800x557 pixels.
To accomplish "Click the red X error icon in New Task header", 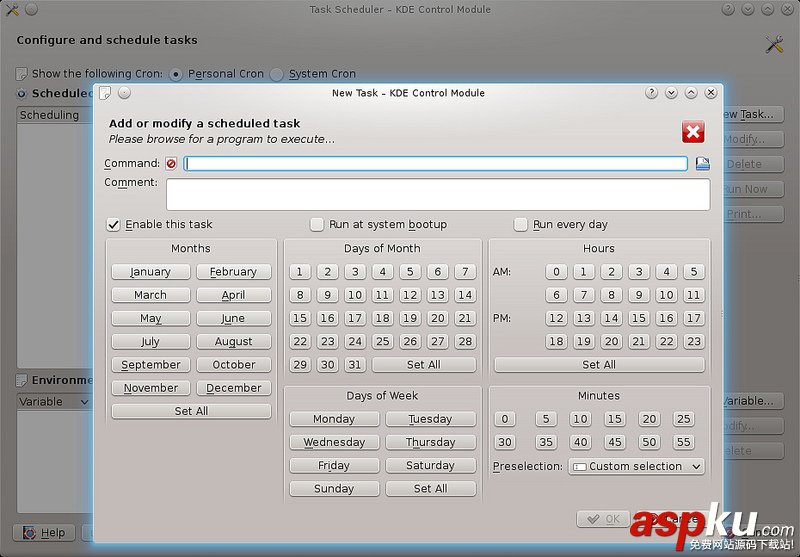I will 693,132.
